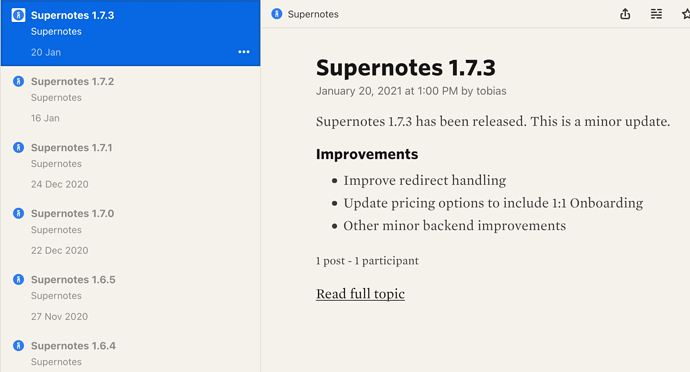Click the feed icon beside Supernotes 1.7.2
Screen dimensions: 690x372
click(18, 81)
